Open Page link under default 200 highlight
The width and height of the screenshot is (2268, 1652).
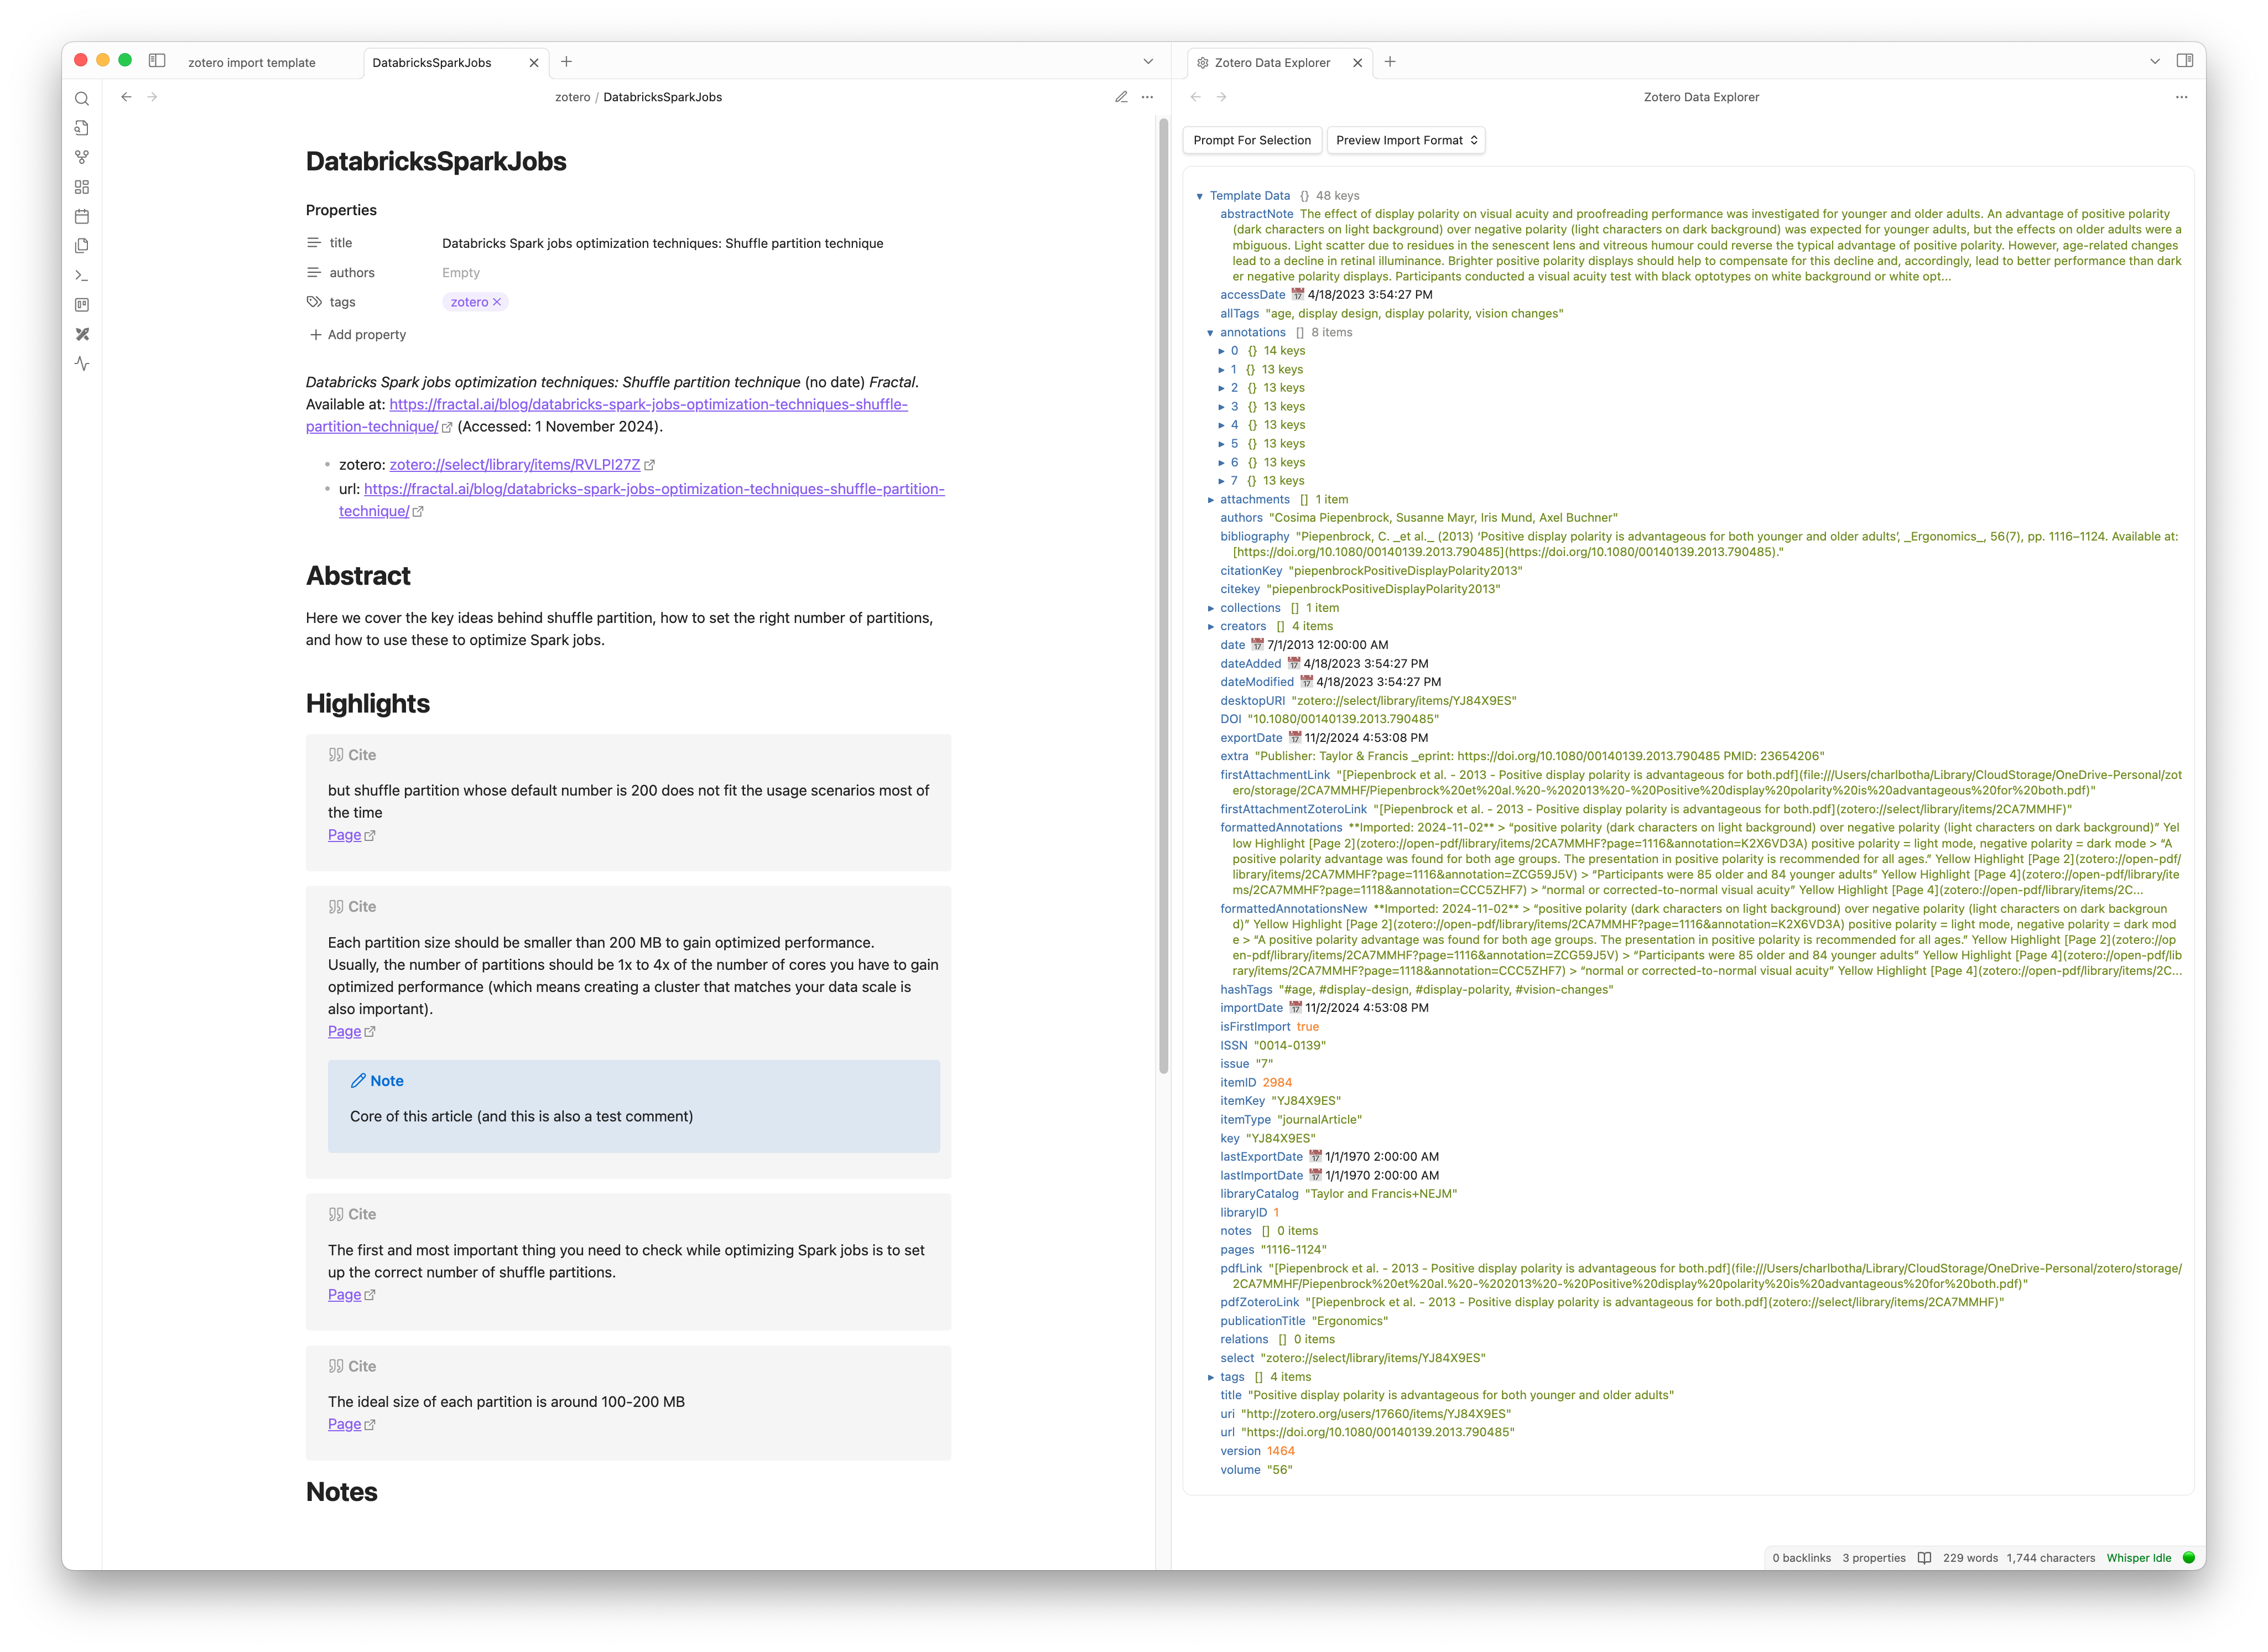pyautogui.click(x=344, y=835)
